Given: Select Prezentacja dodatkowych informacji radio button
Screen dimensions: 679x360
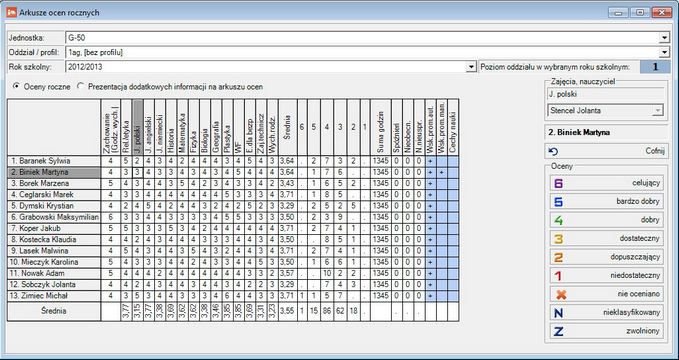Looking at the screenshot, I should tap(80, 87).
